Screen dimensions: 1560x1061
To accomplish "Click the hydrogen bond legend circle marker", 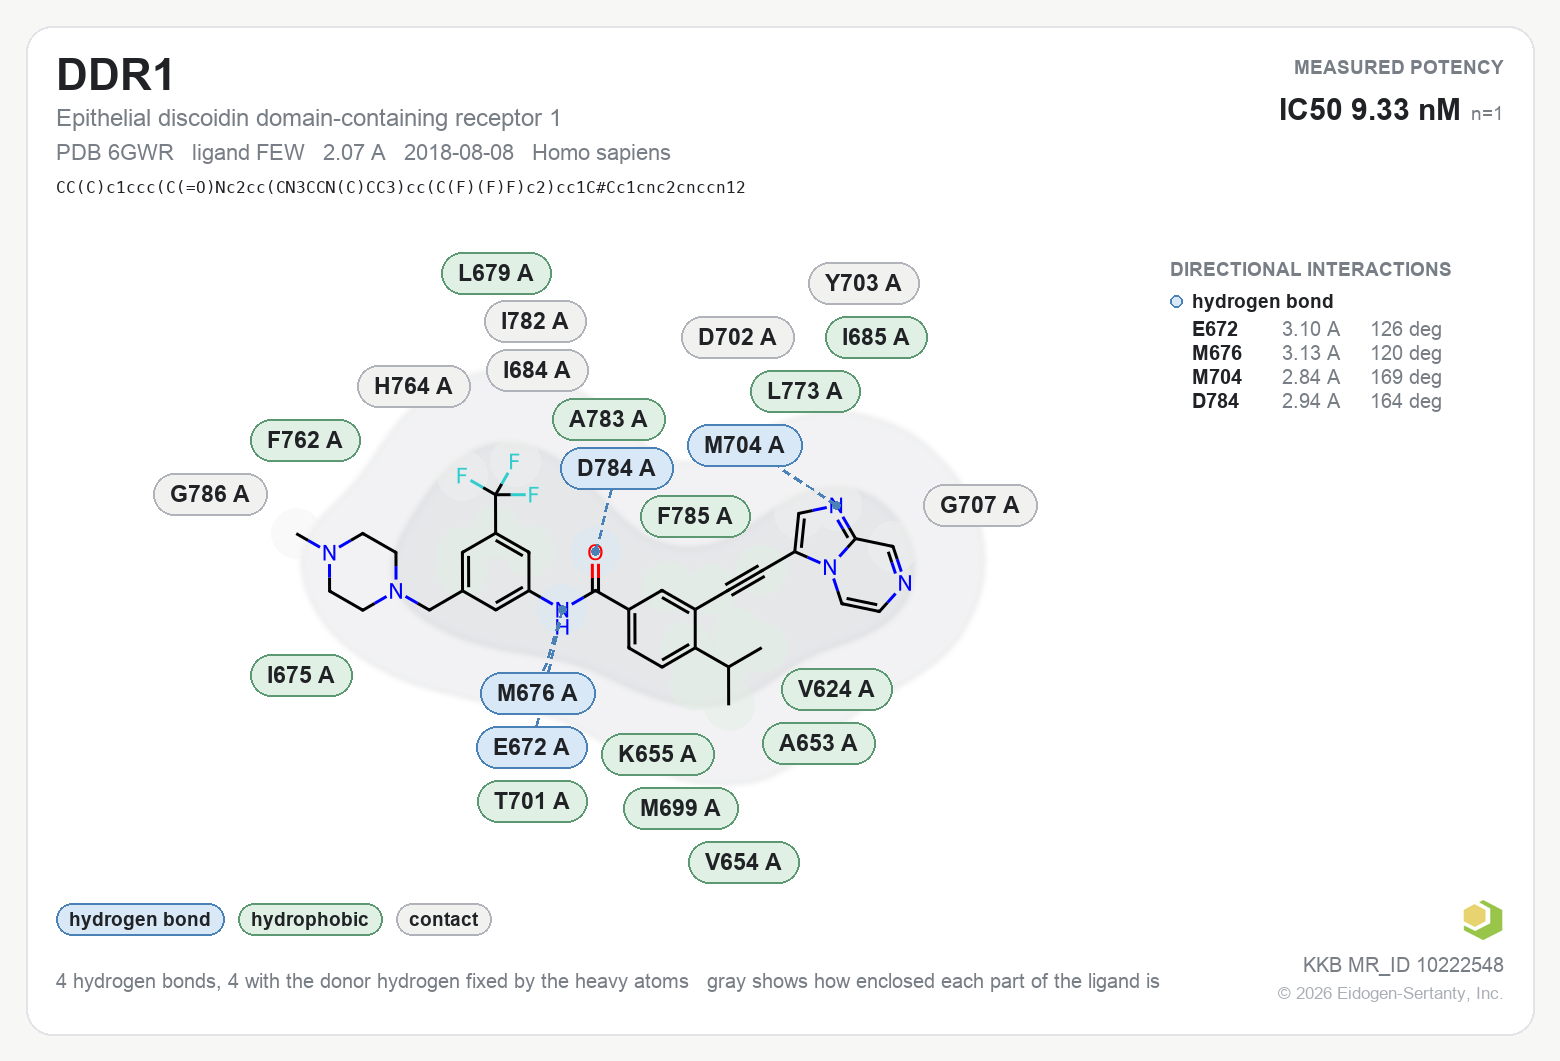I will pos(1176,301).
